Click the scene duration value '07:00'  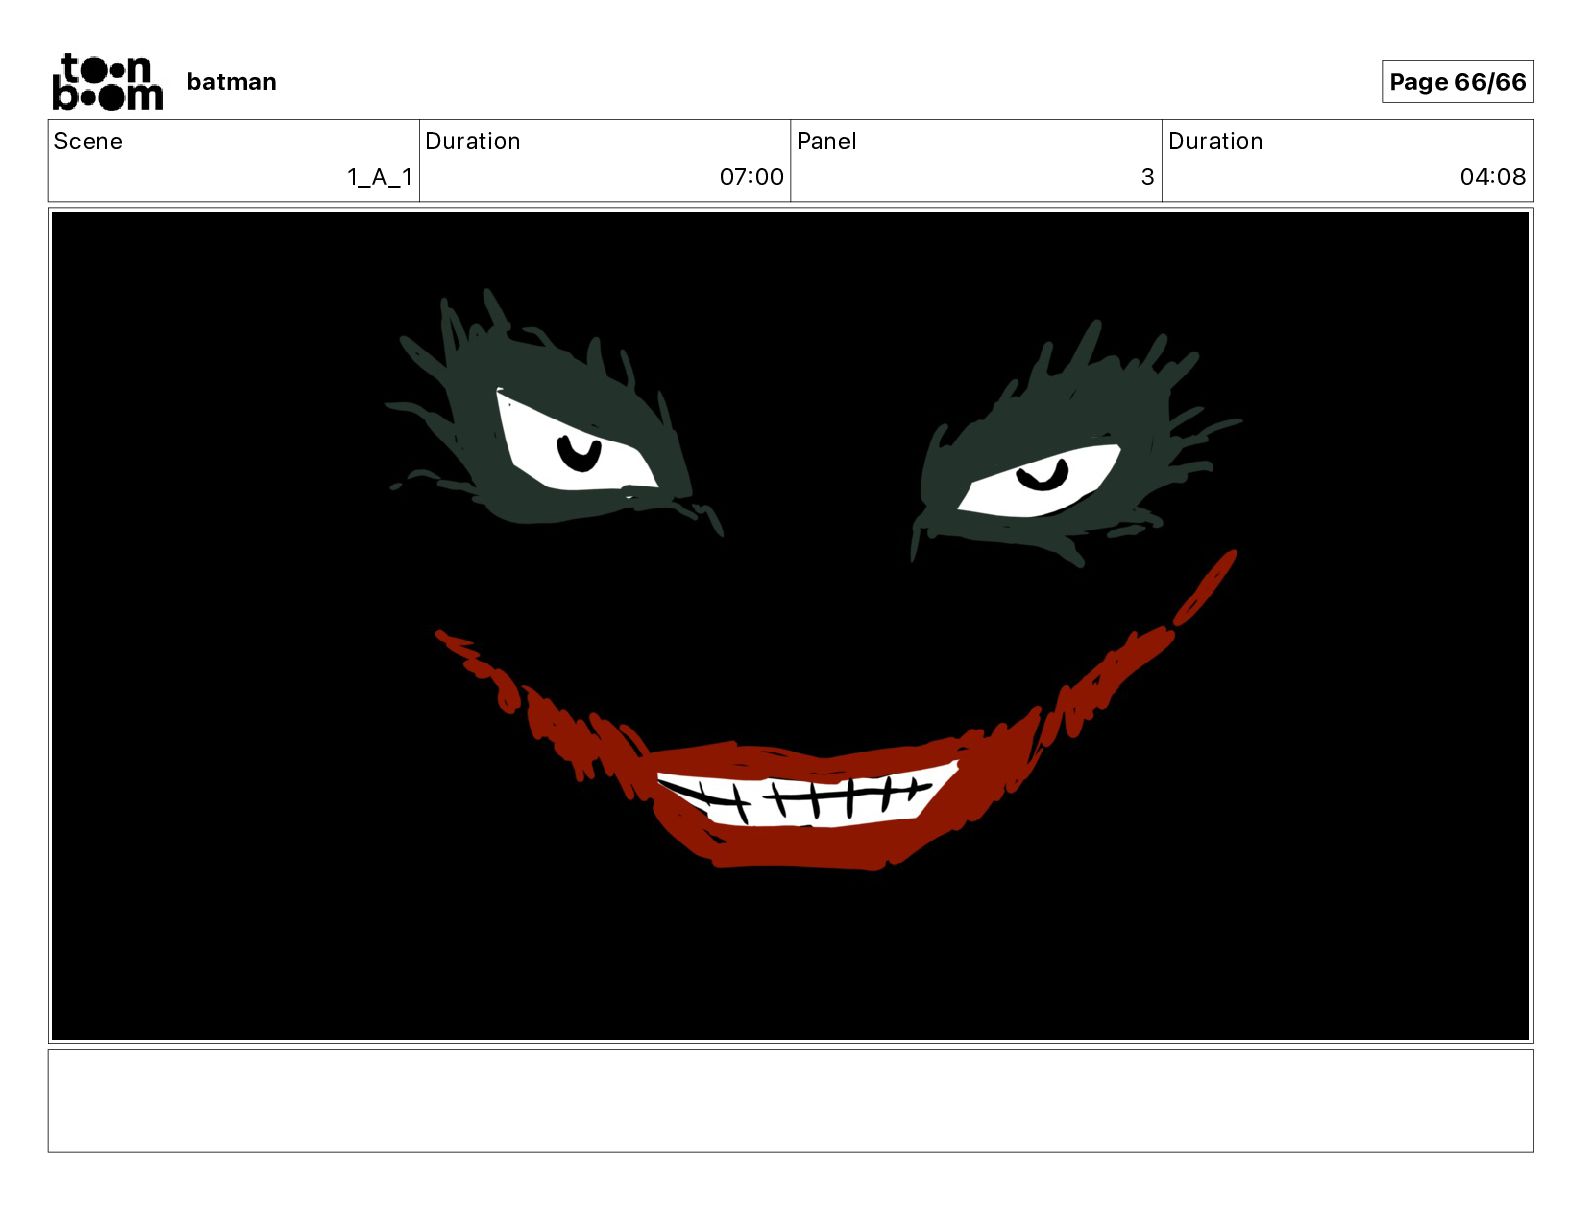coord(752,177)
